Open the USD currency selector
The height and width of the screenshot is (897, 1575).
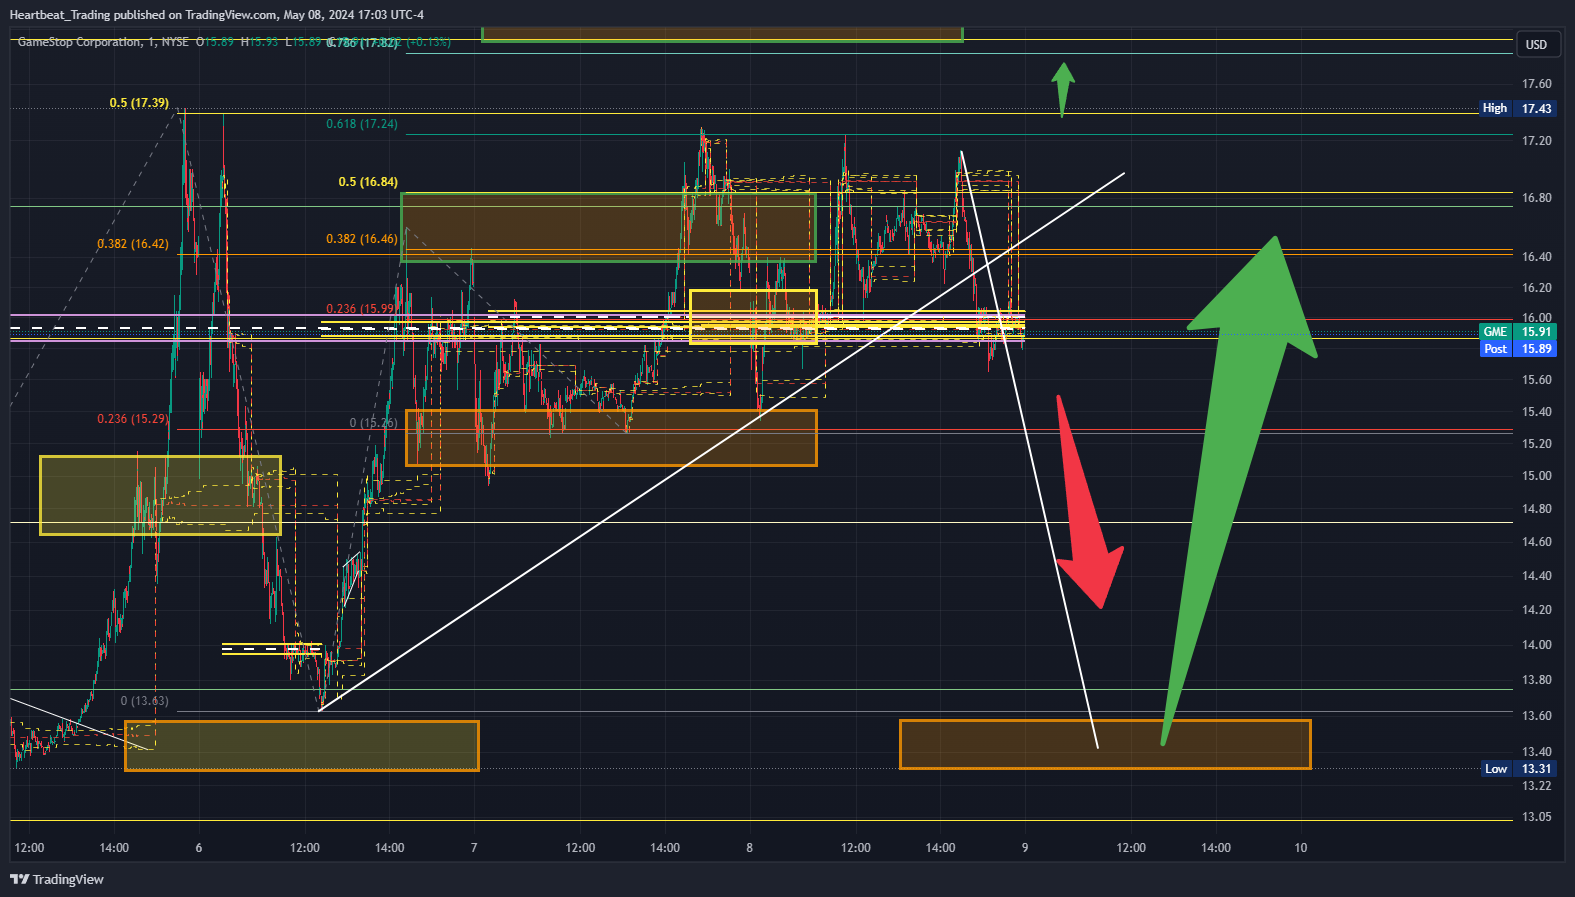pos(1536,45)
